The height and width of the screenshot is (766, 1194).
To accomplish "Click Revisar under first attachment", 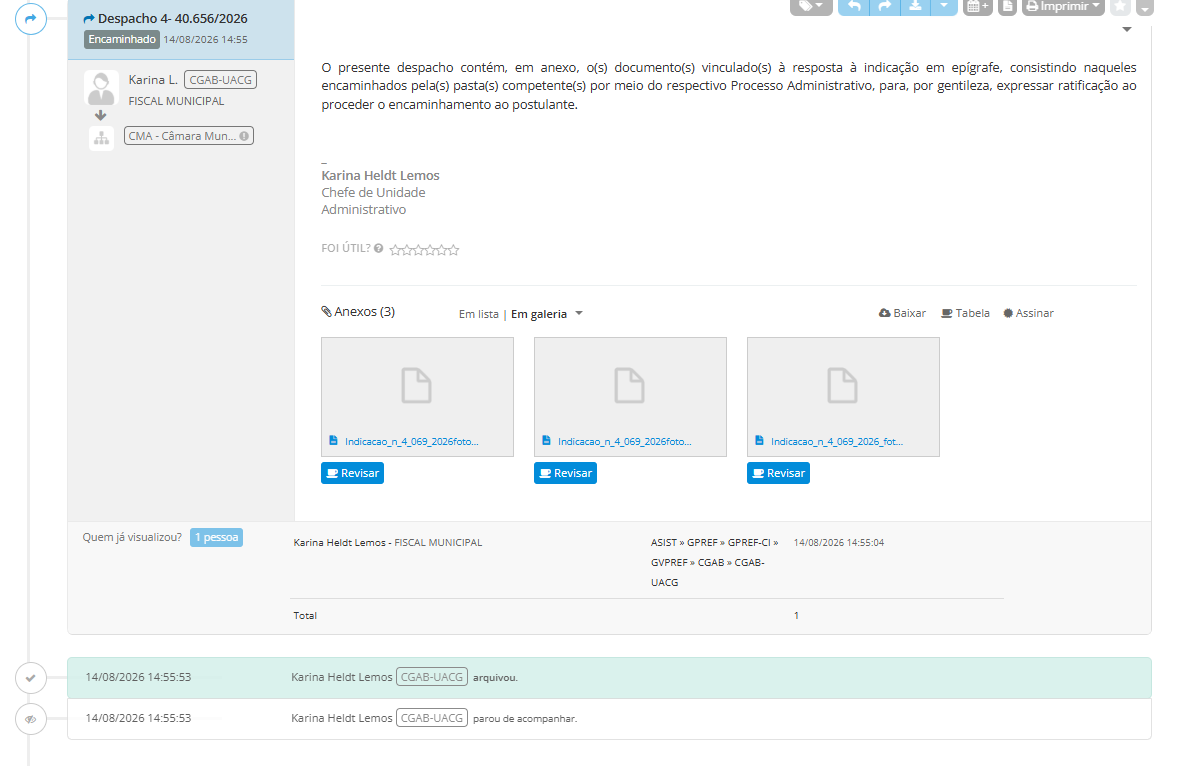I will click(353, 473).
